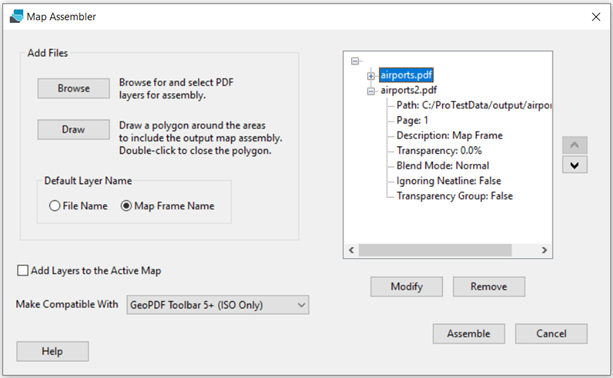Image resolution: width=613 pixels, height=378 pixels.
Task: Click the horizontal scrollbar left arrow
Action: (x=351, y=250)
